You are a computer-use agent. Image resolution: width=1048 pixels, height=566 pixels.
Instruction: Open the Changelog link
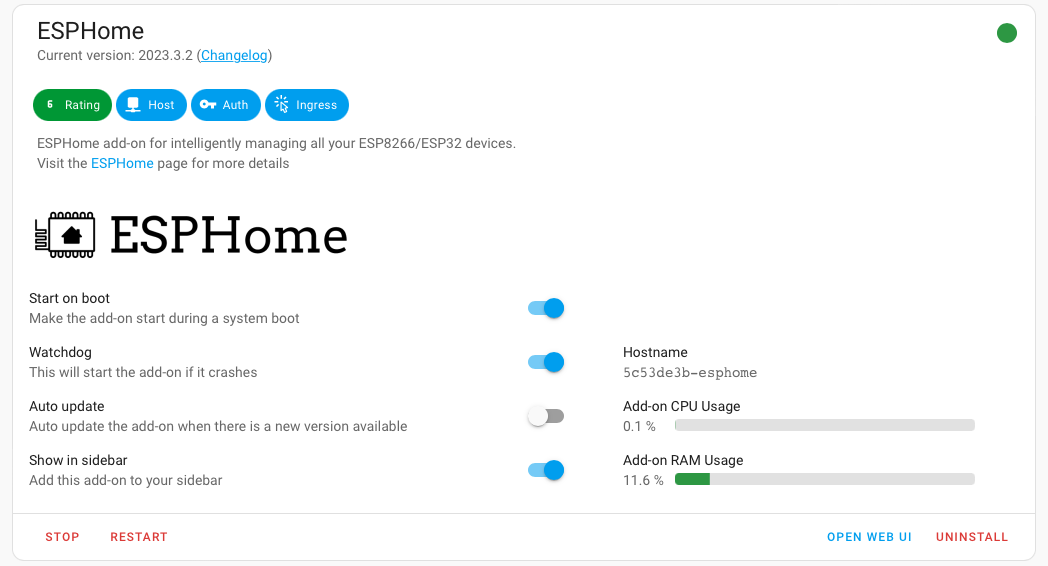coord(234,55)
